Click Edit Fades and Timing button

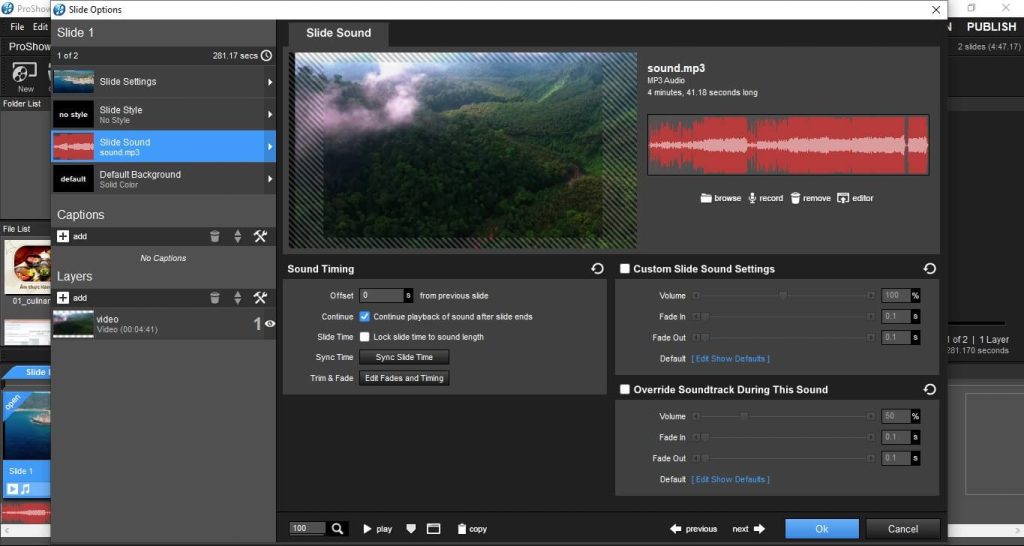pyautogui.click(x=404, y=378)
